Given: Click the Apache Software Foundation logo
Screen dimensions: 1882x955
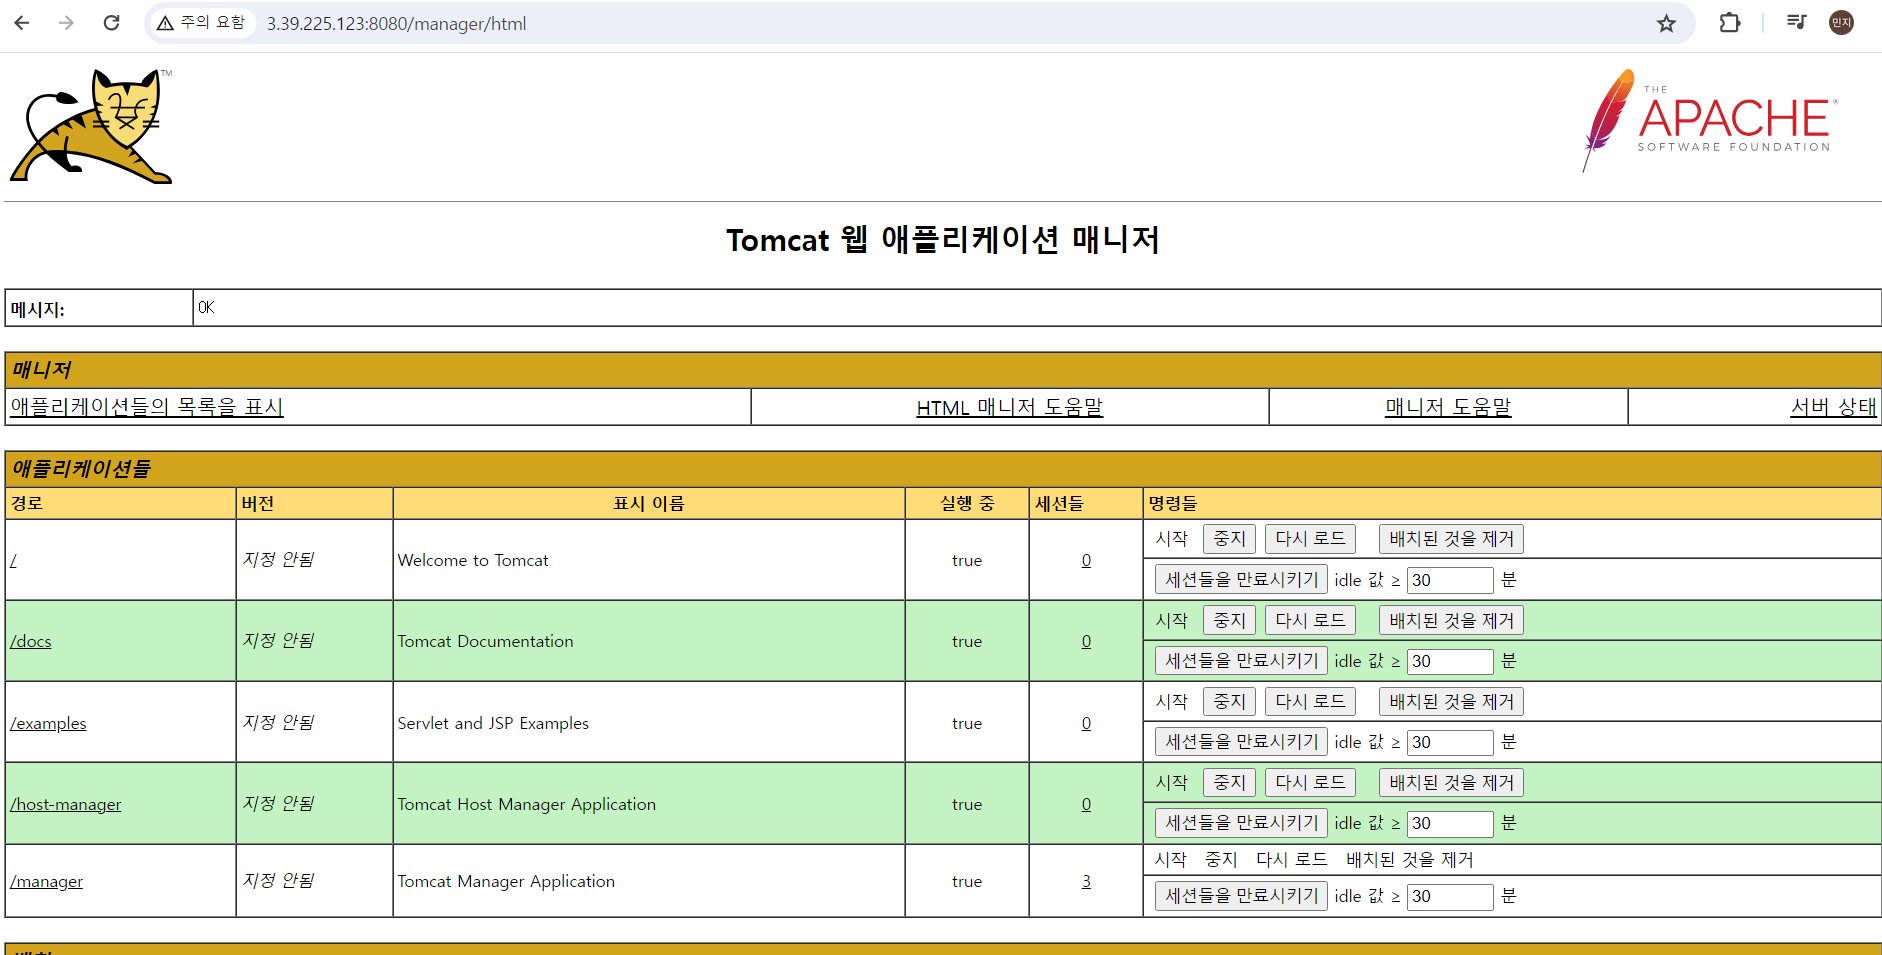Looking at the screenshot, I should pos(1710,120).
